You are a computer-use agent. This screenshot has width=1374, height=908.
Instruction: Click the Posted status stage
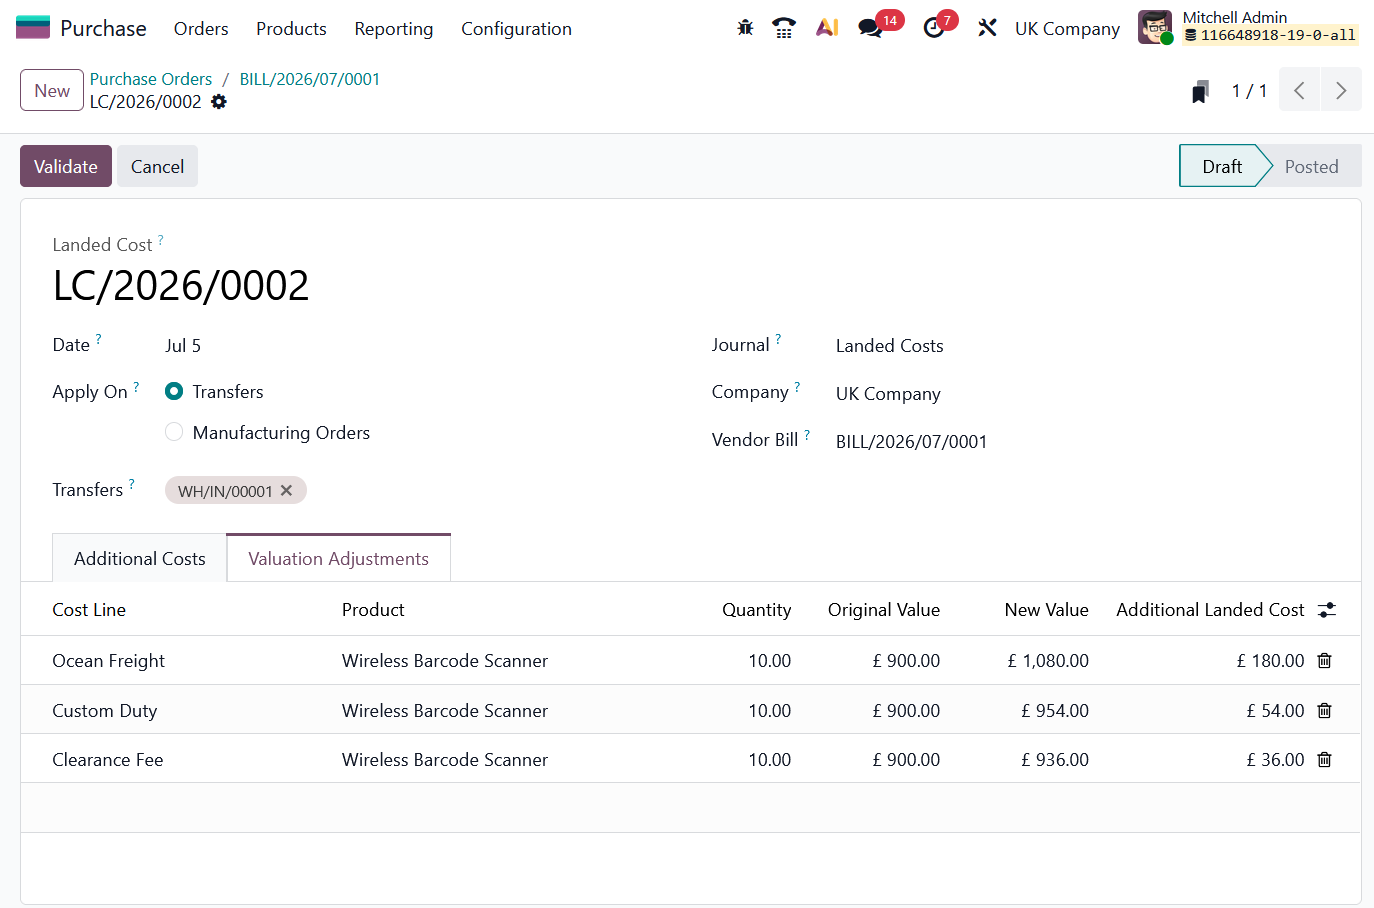[1311, 166]
